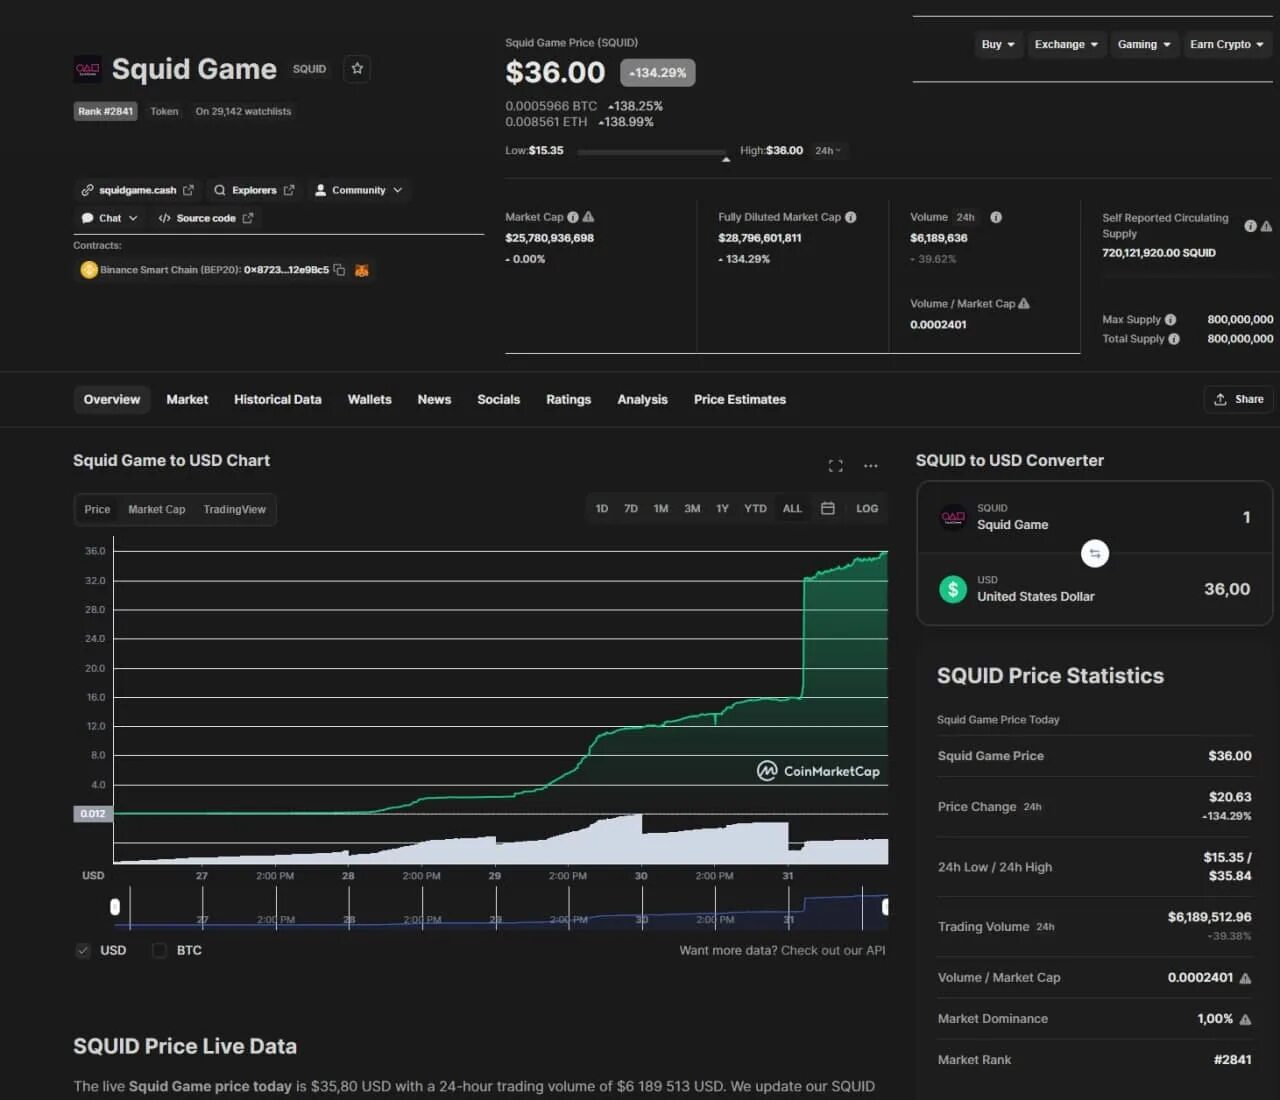The height and width of the screenshot is (1100, 1280).
Task: Open the Explorers dropdown
Action: 254,190
